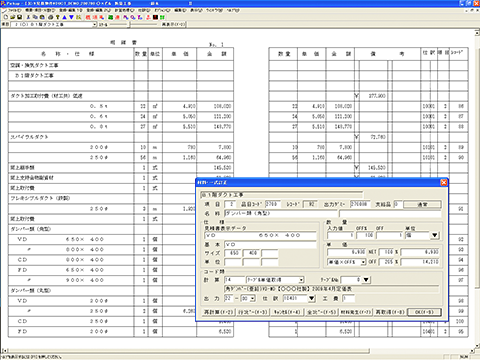This screenshot has height=360, width=480.
Task: Click the 項目 number field
Action: (230, 204)
